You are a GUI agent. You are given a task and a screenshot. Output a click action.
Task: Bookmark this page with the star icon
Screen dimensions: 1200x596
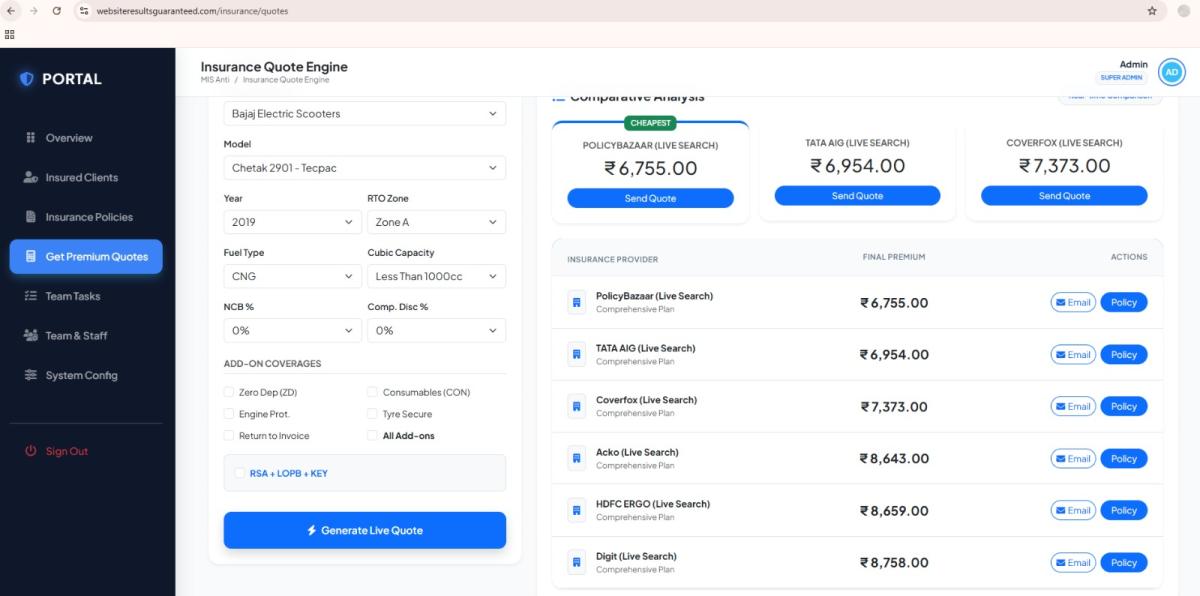pyautogui.click(x=1152, y=11)
